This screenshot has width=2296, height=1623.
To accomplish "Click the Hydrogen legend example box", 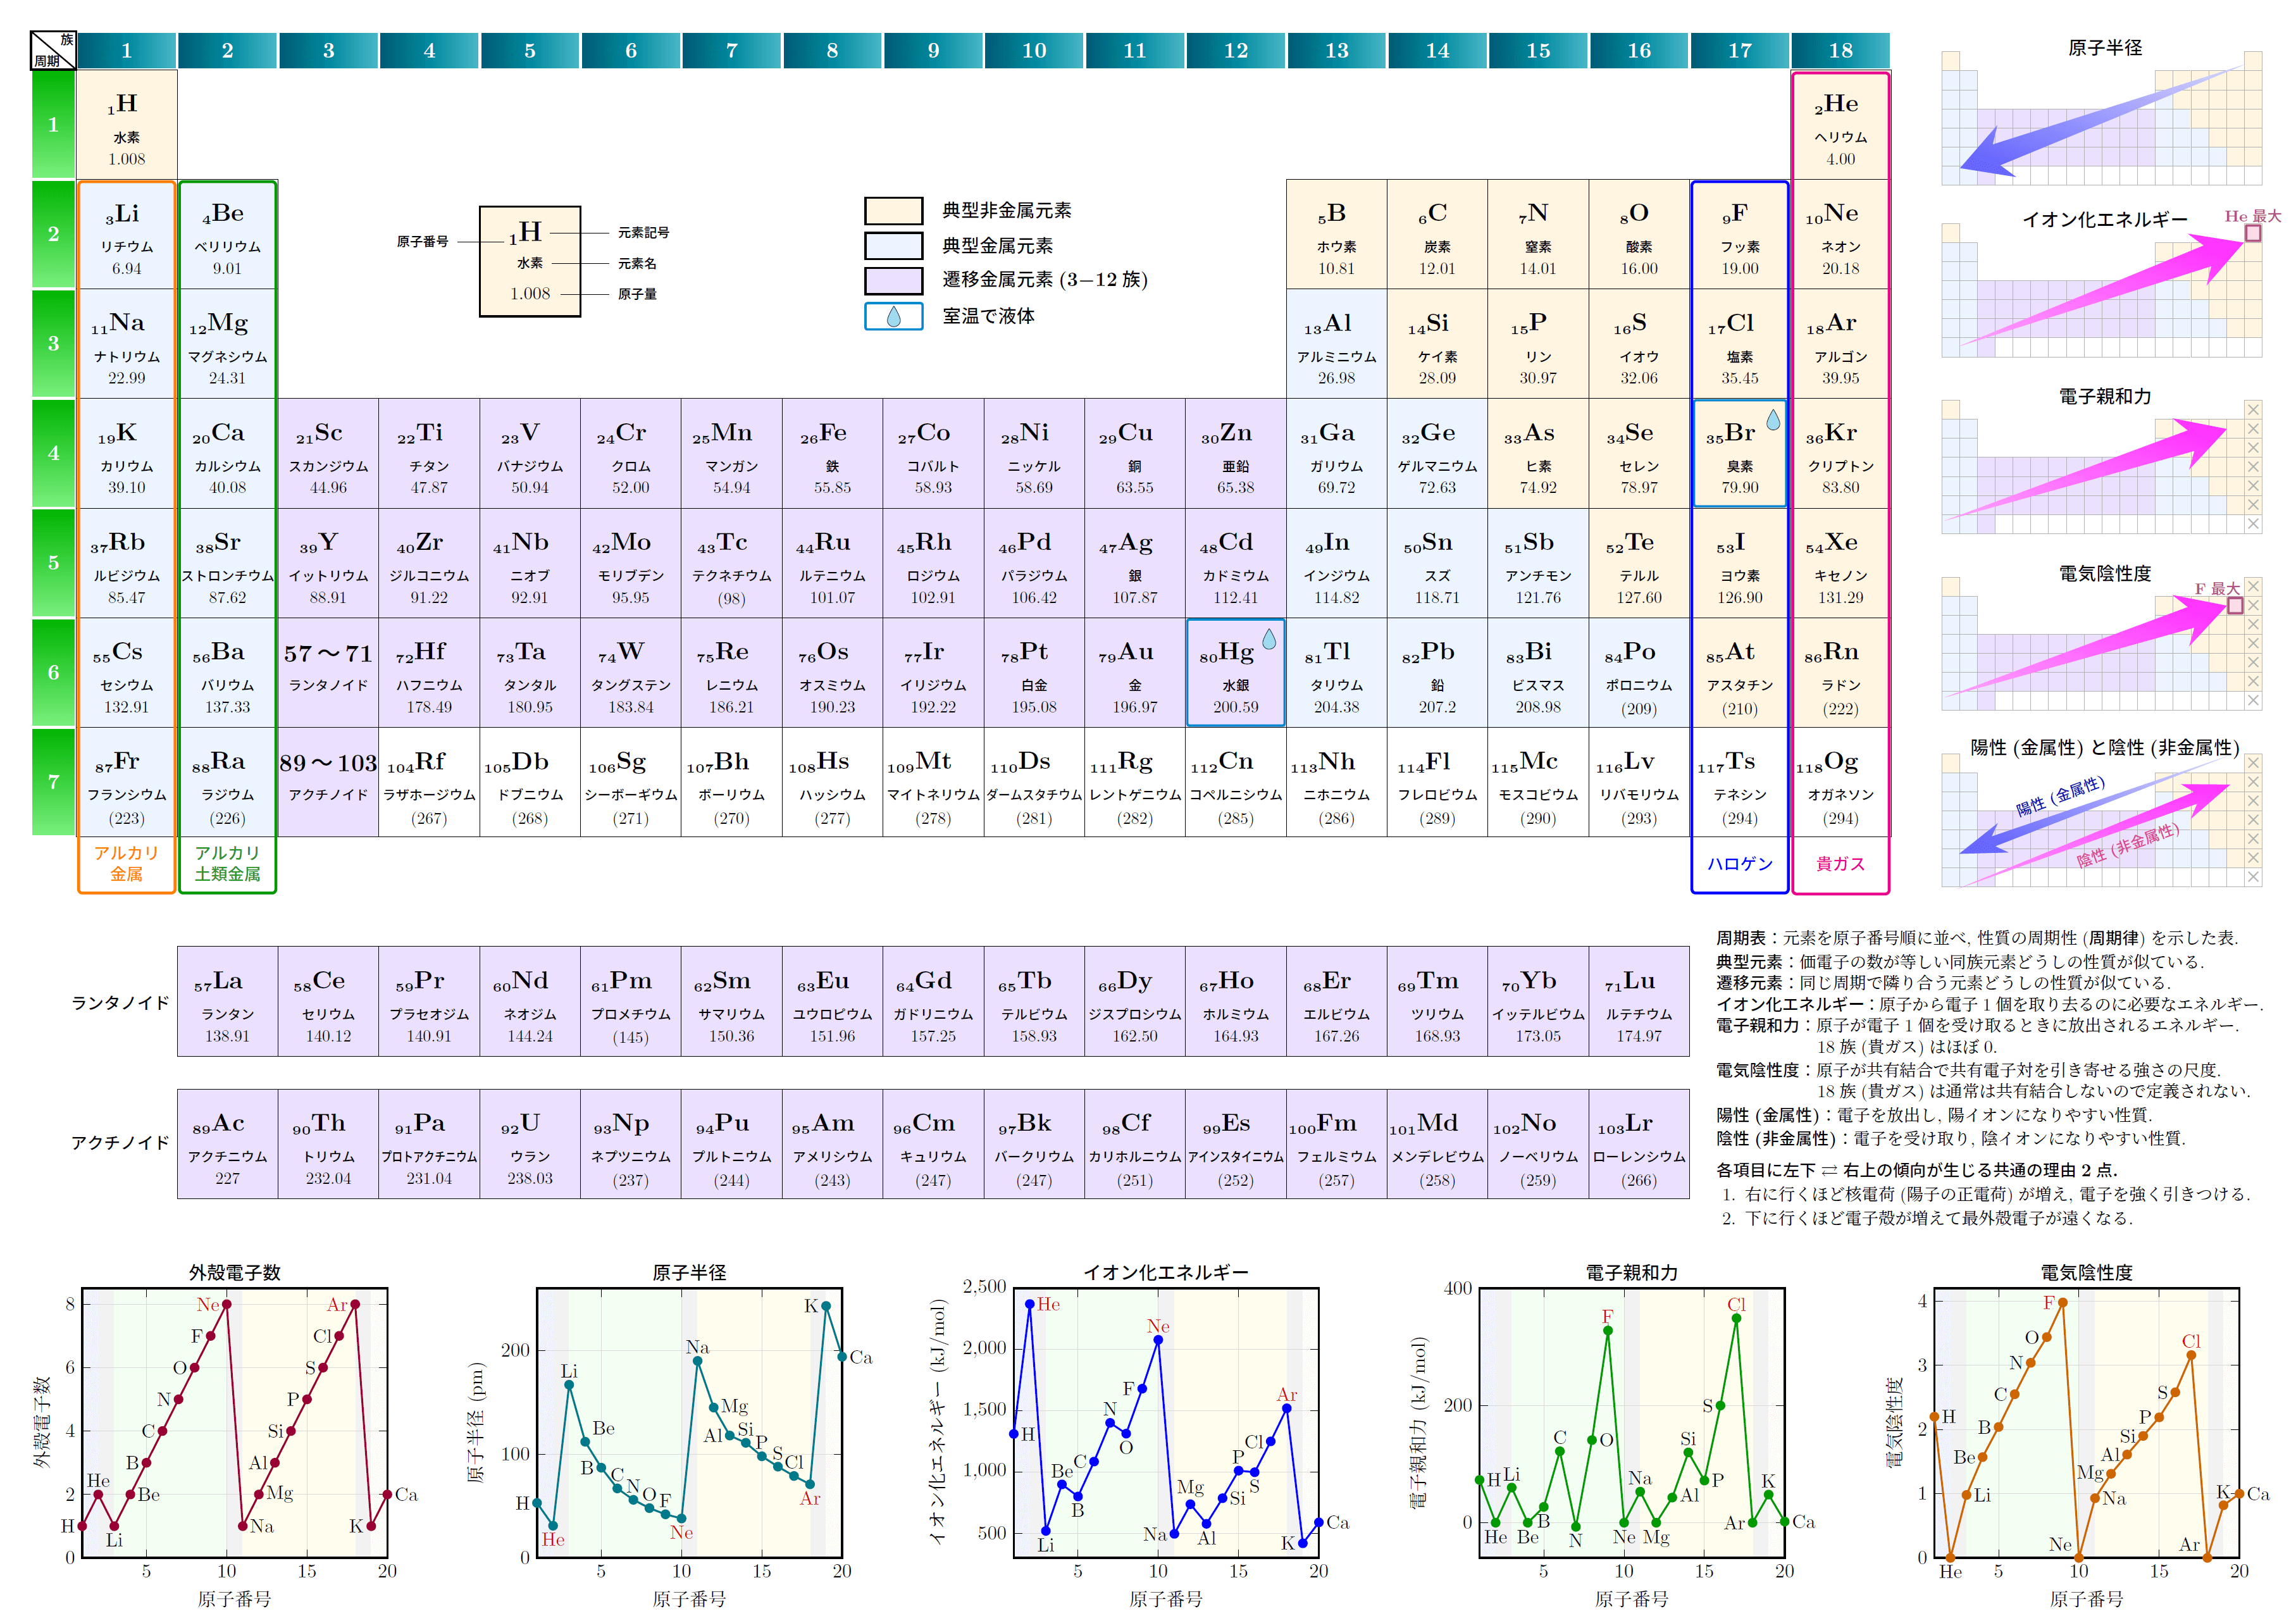I will click(x=529, y=261).
